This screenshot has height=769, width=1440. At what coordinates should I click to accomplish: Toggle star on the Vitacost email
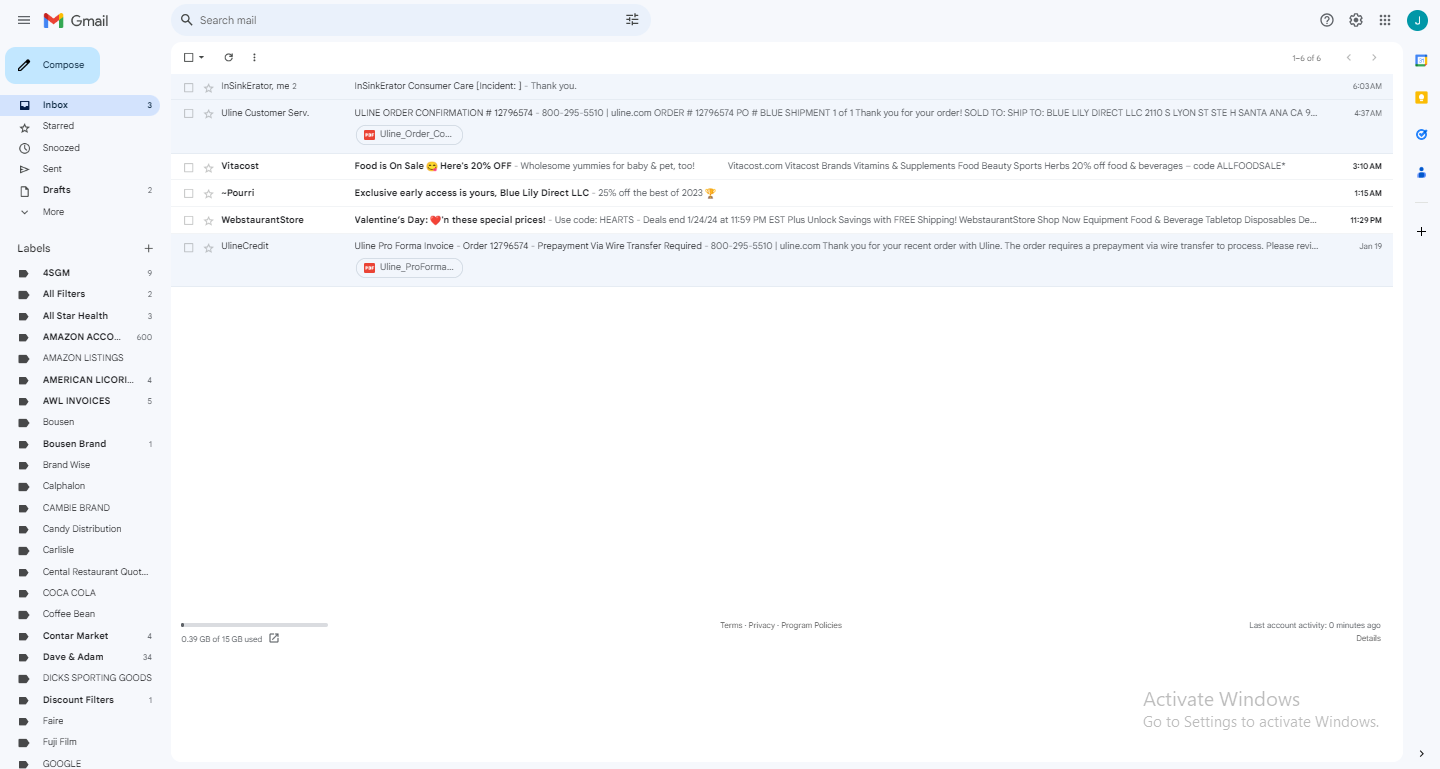[208, 166]
